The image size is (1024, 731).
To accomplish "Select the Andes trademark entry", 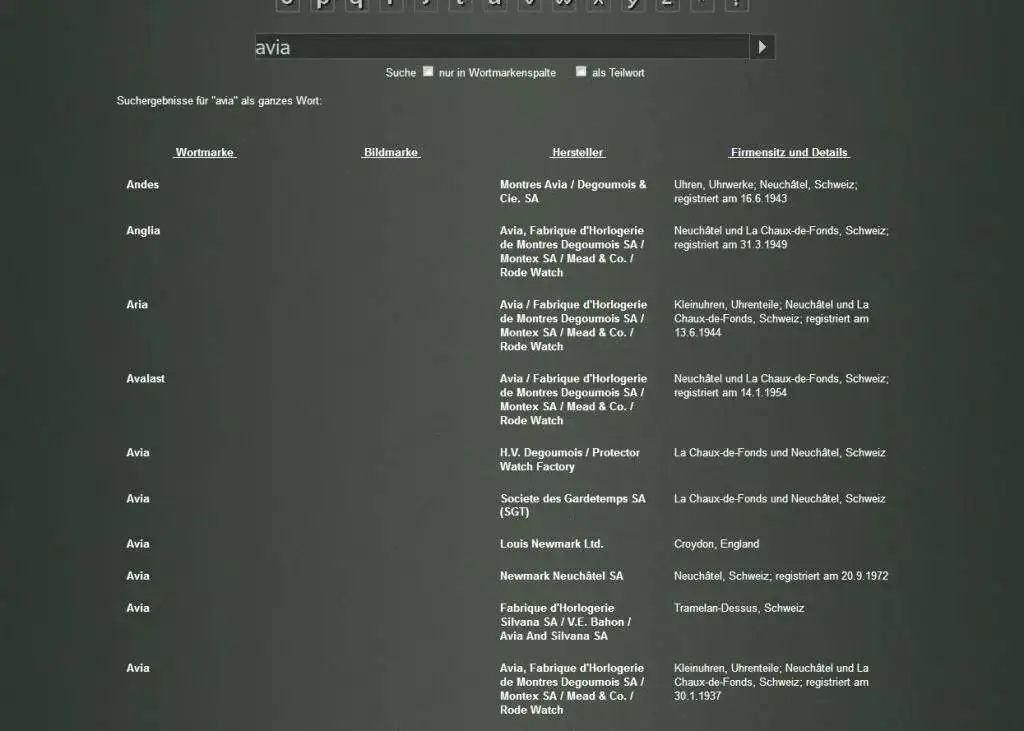I will click(142, 184).
